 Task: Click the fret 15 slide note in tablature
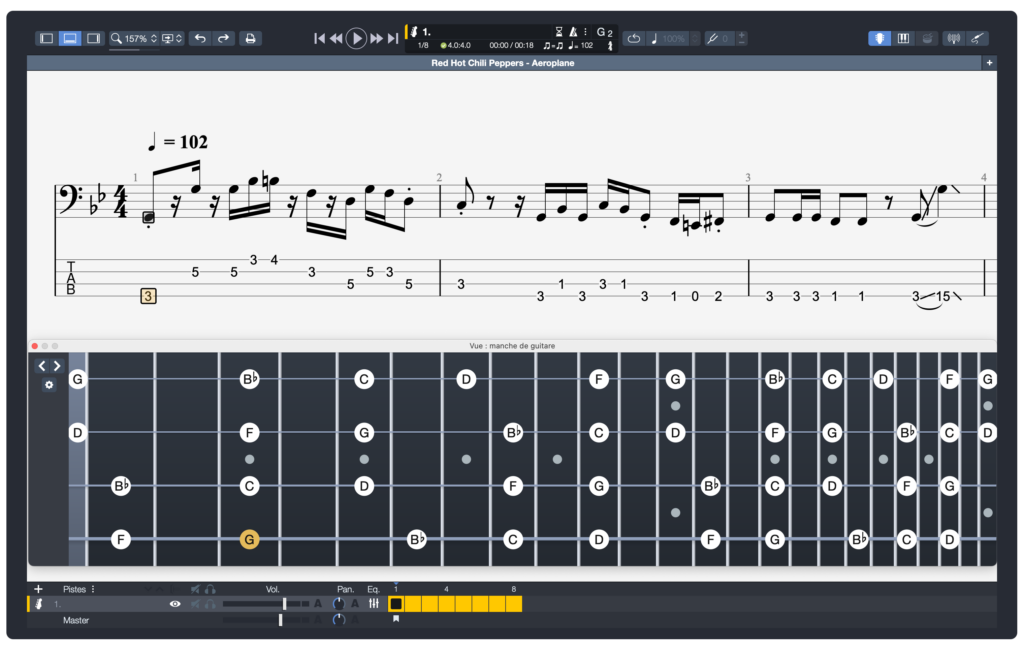coord(943,297)
